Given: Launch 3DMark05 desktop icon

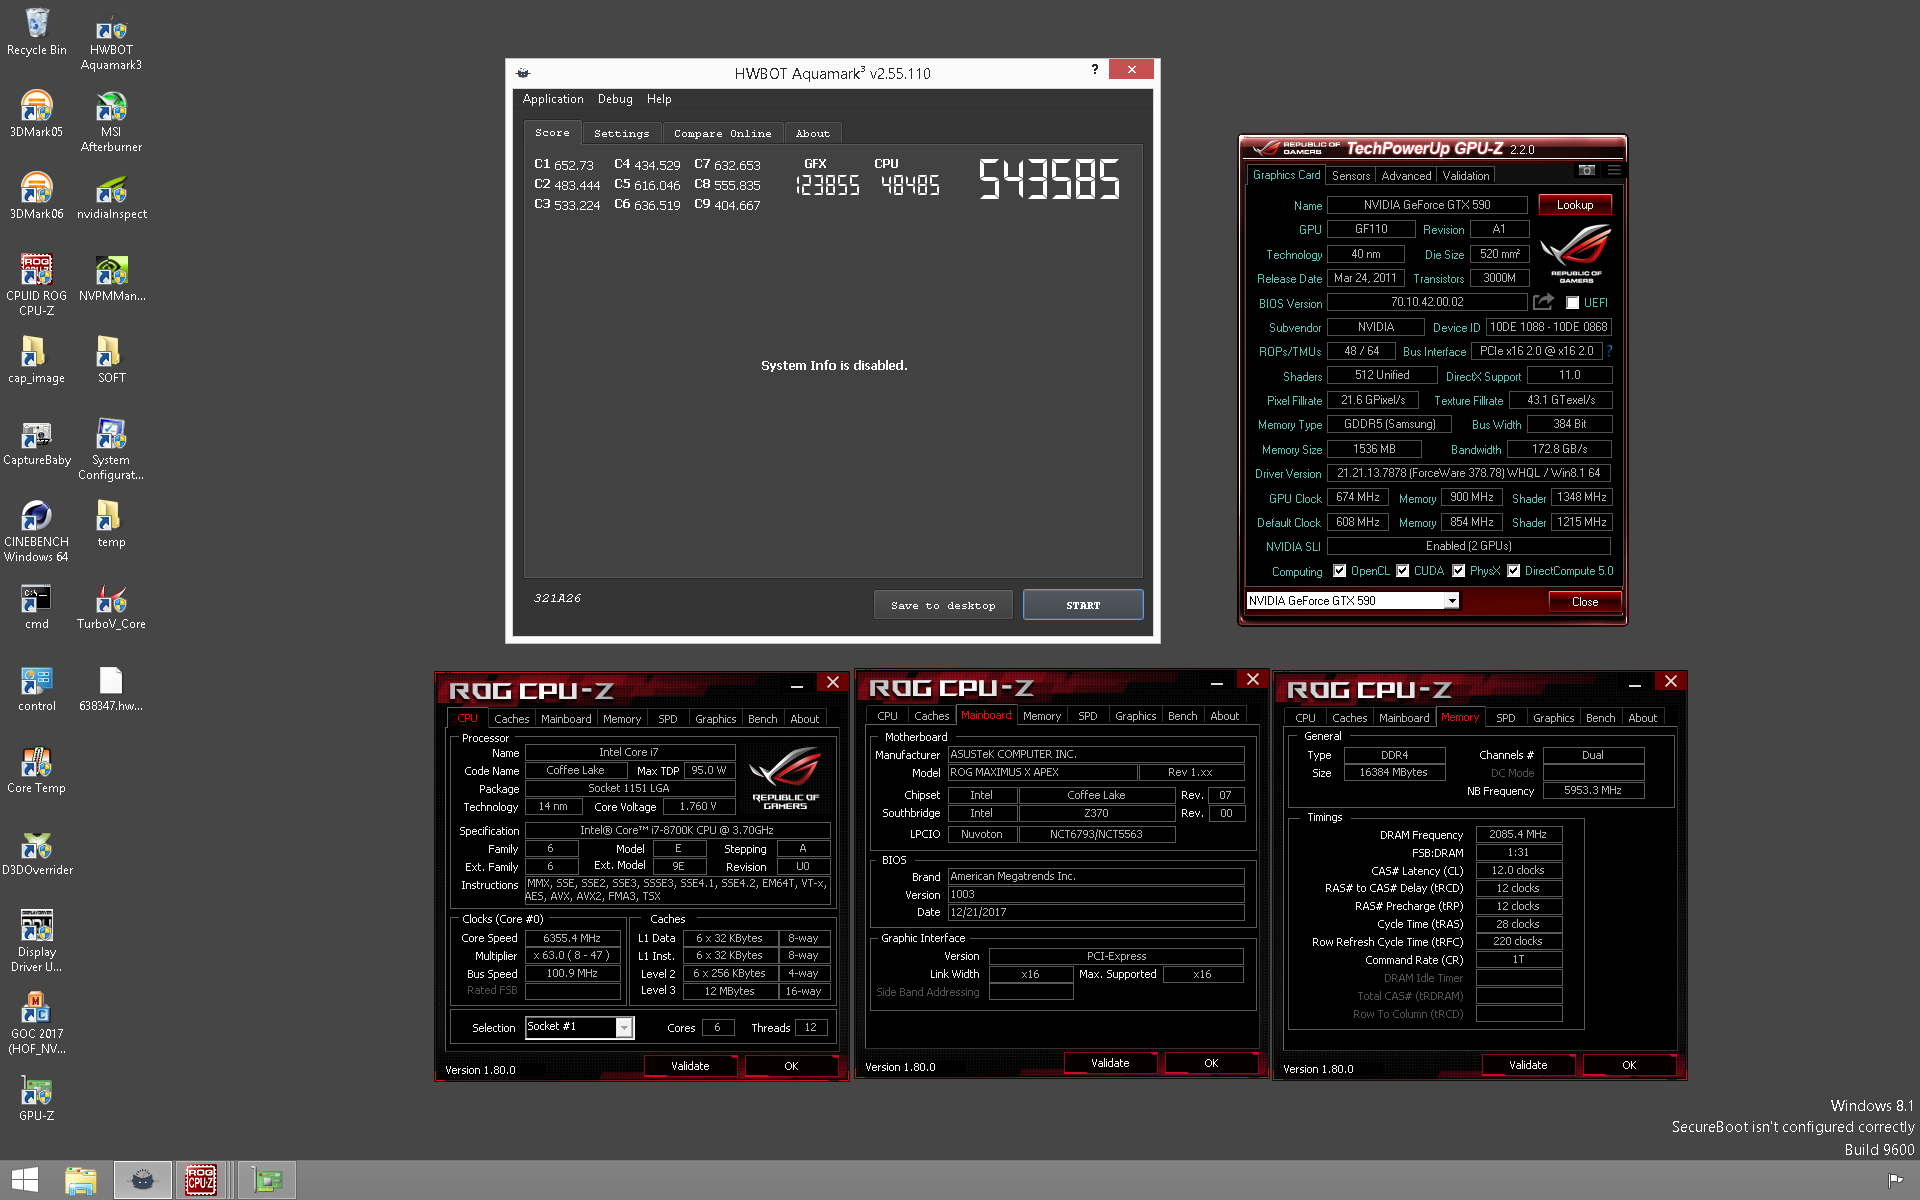Looking at the screenshot, I should point(37,113).
